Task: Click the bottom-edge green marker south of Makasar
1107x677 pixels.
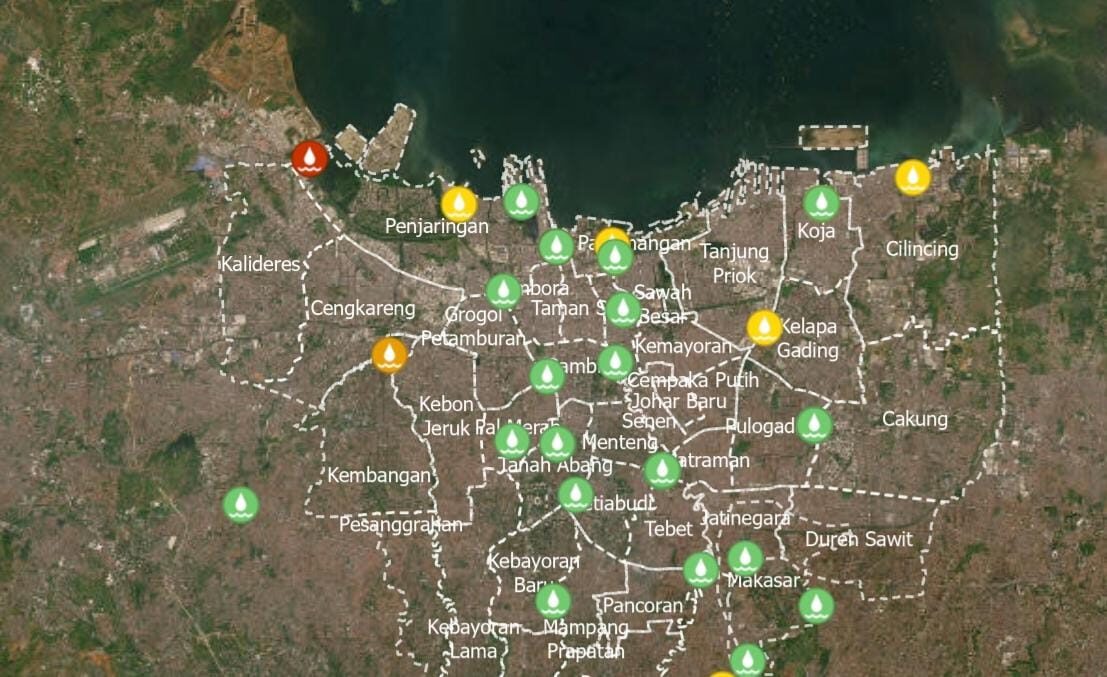Action: (x=747, y=661)
